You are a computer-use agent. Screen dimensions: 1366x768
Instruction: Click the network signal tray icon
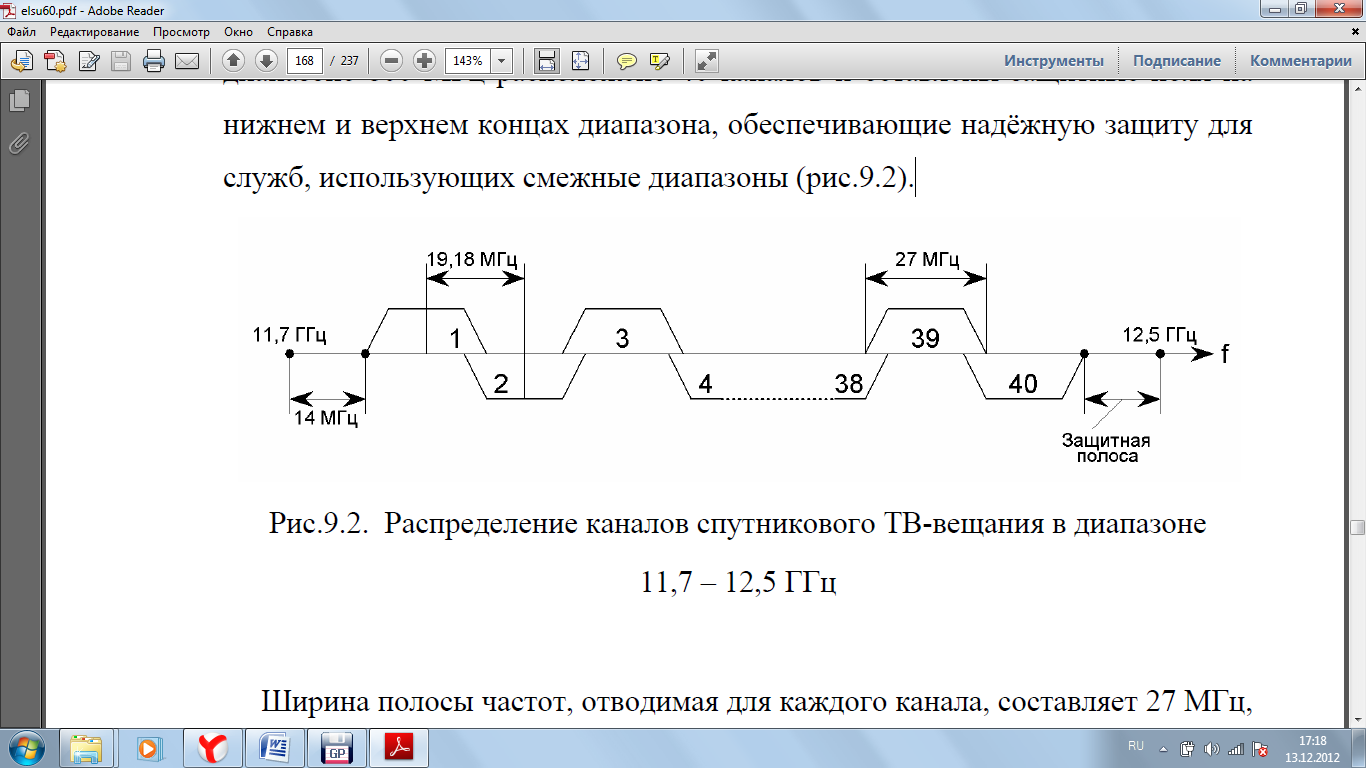pos(1235,748)
